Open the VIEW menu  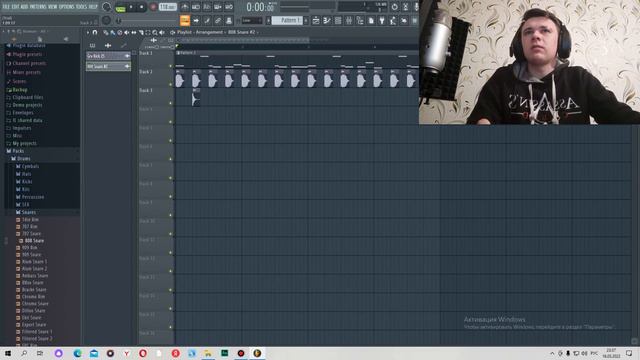[53, 7]
